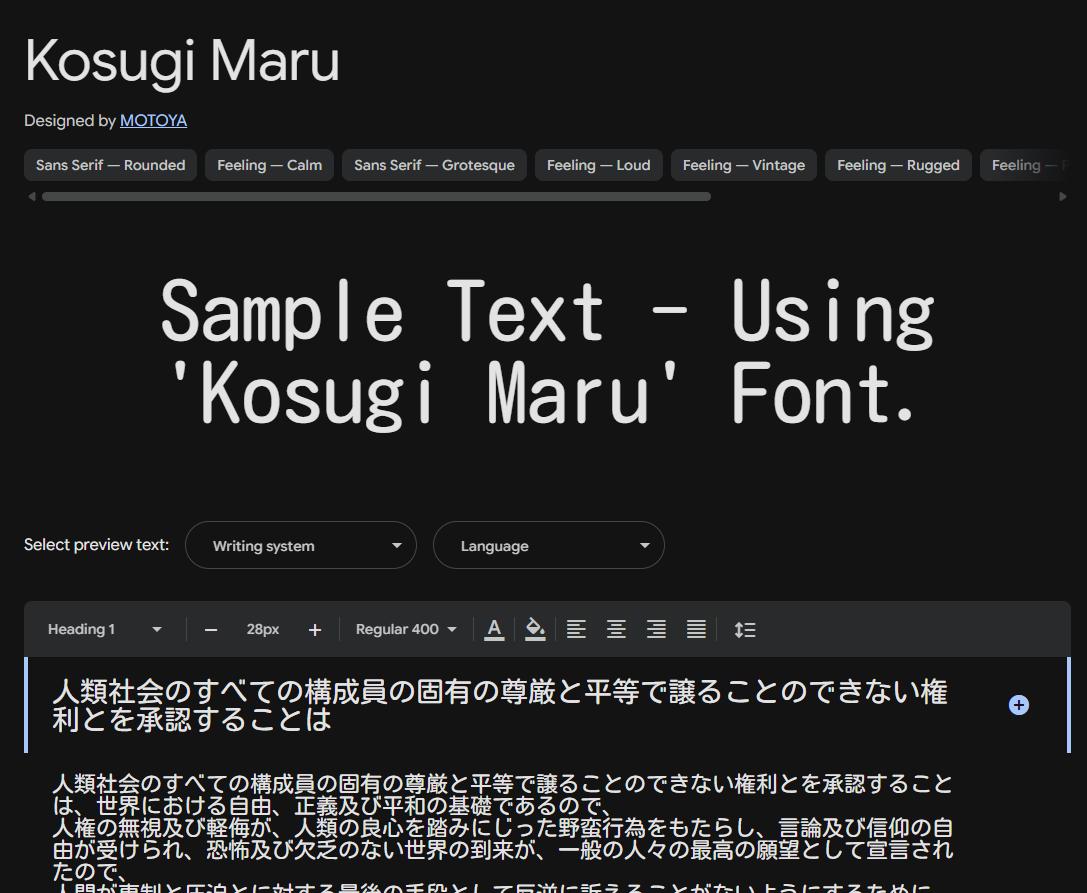Open the line spacing control
This screenshot has width=1087, height=893.
click(745, 630)
